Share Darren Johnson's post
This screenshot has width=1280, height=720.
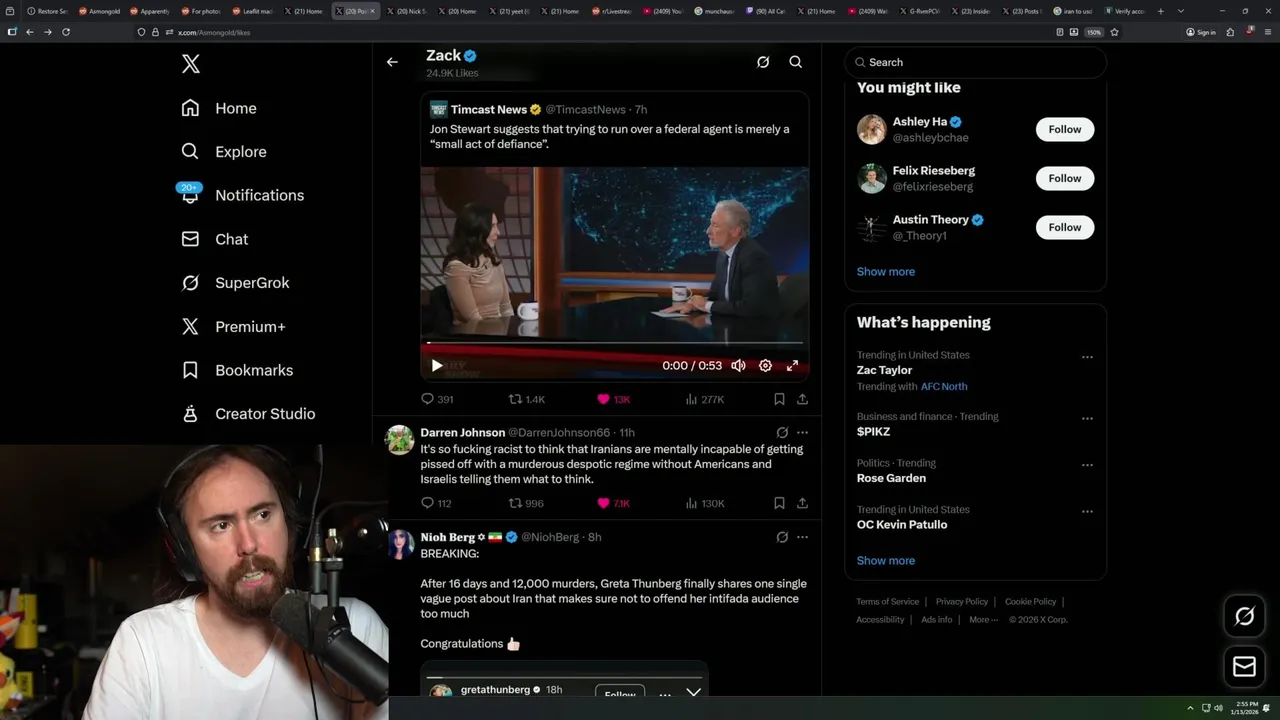tap(802, 503)
